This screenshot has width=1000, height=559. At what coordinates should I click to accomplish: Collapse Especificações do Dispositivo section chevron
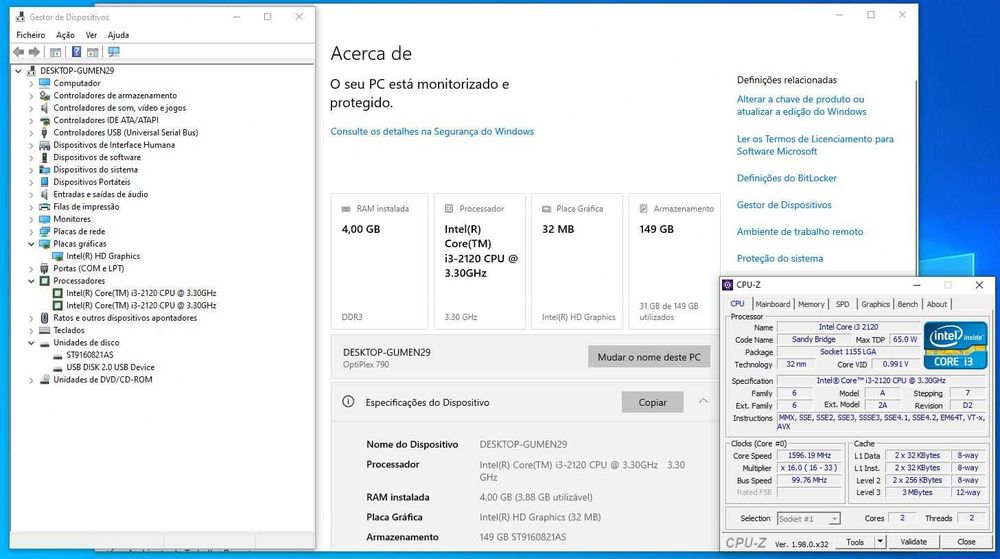click(x=703, y=401)
